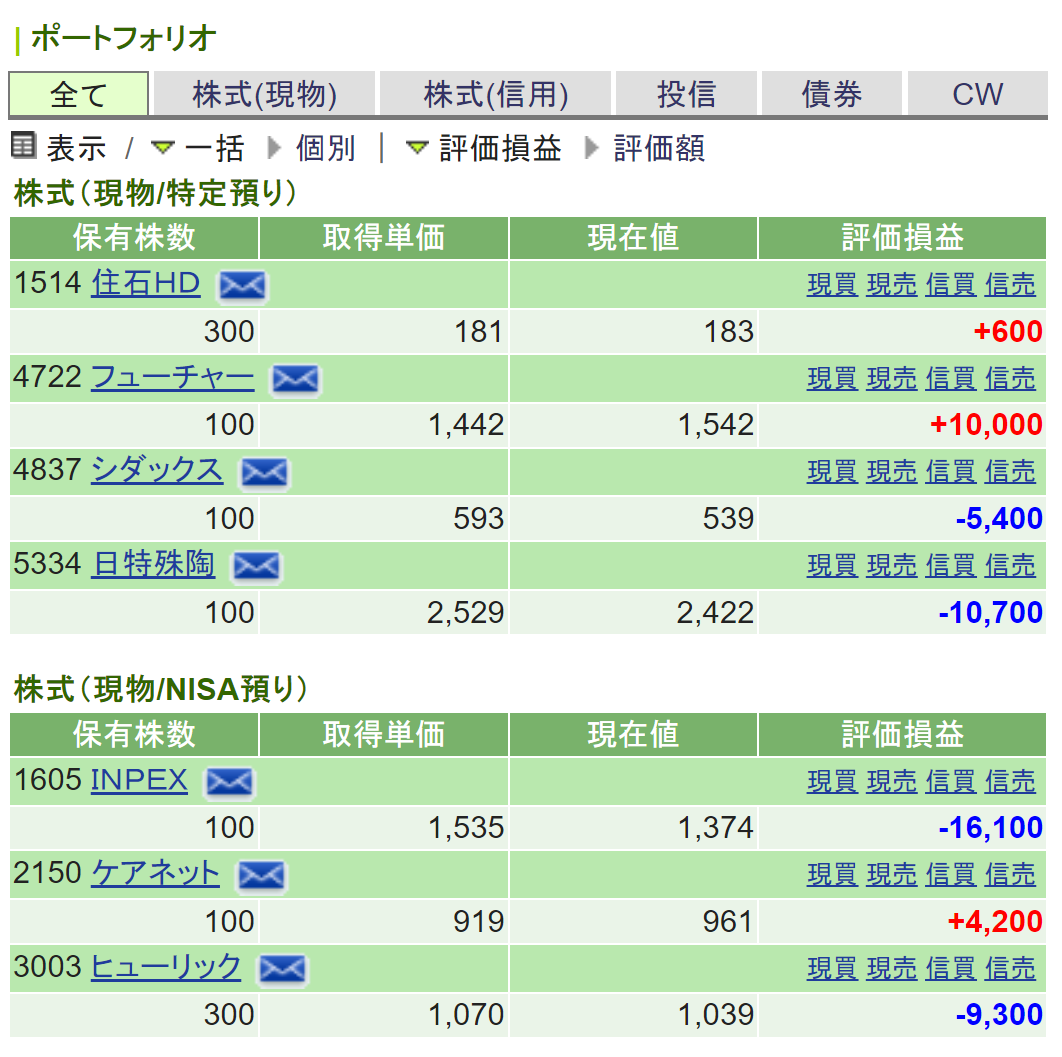1062x1057 pixels.
Task: Open the CW tab
Action: coord(977,94)
